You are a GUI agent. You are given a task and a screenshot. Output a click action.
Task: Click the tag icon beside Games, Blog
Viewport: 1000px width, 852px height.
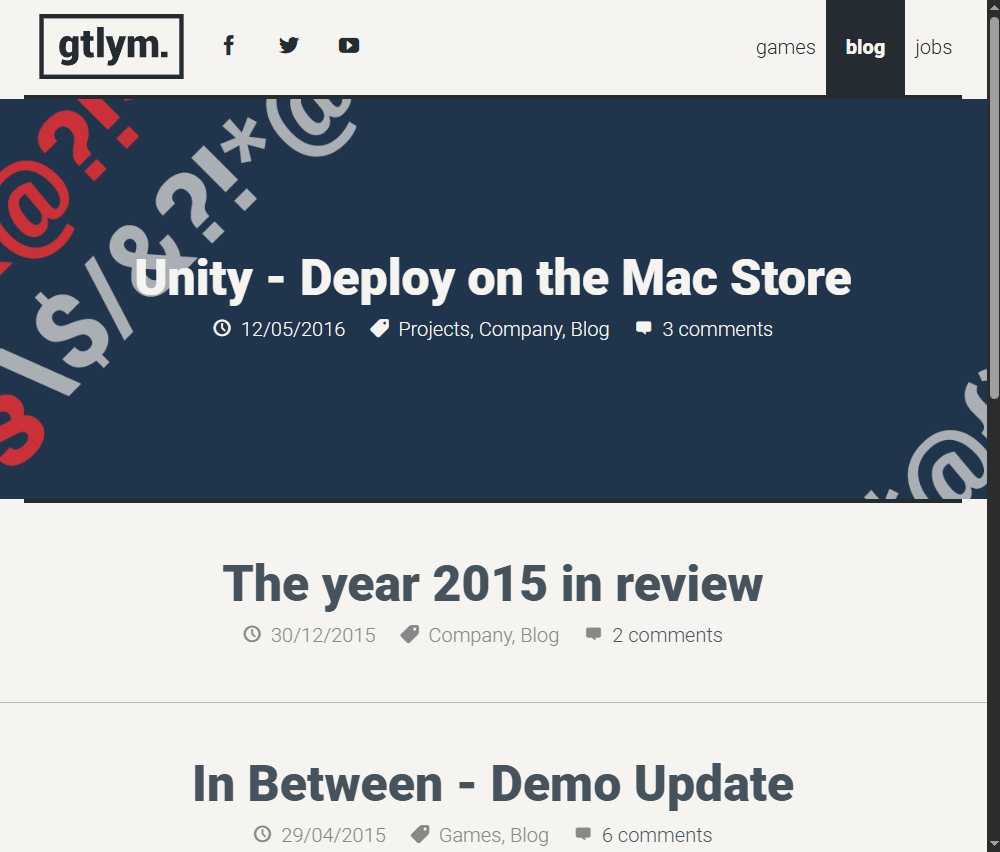point(420,834)
